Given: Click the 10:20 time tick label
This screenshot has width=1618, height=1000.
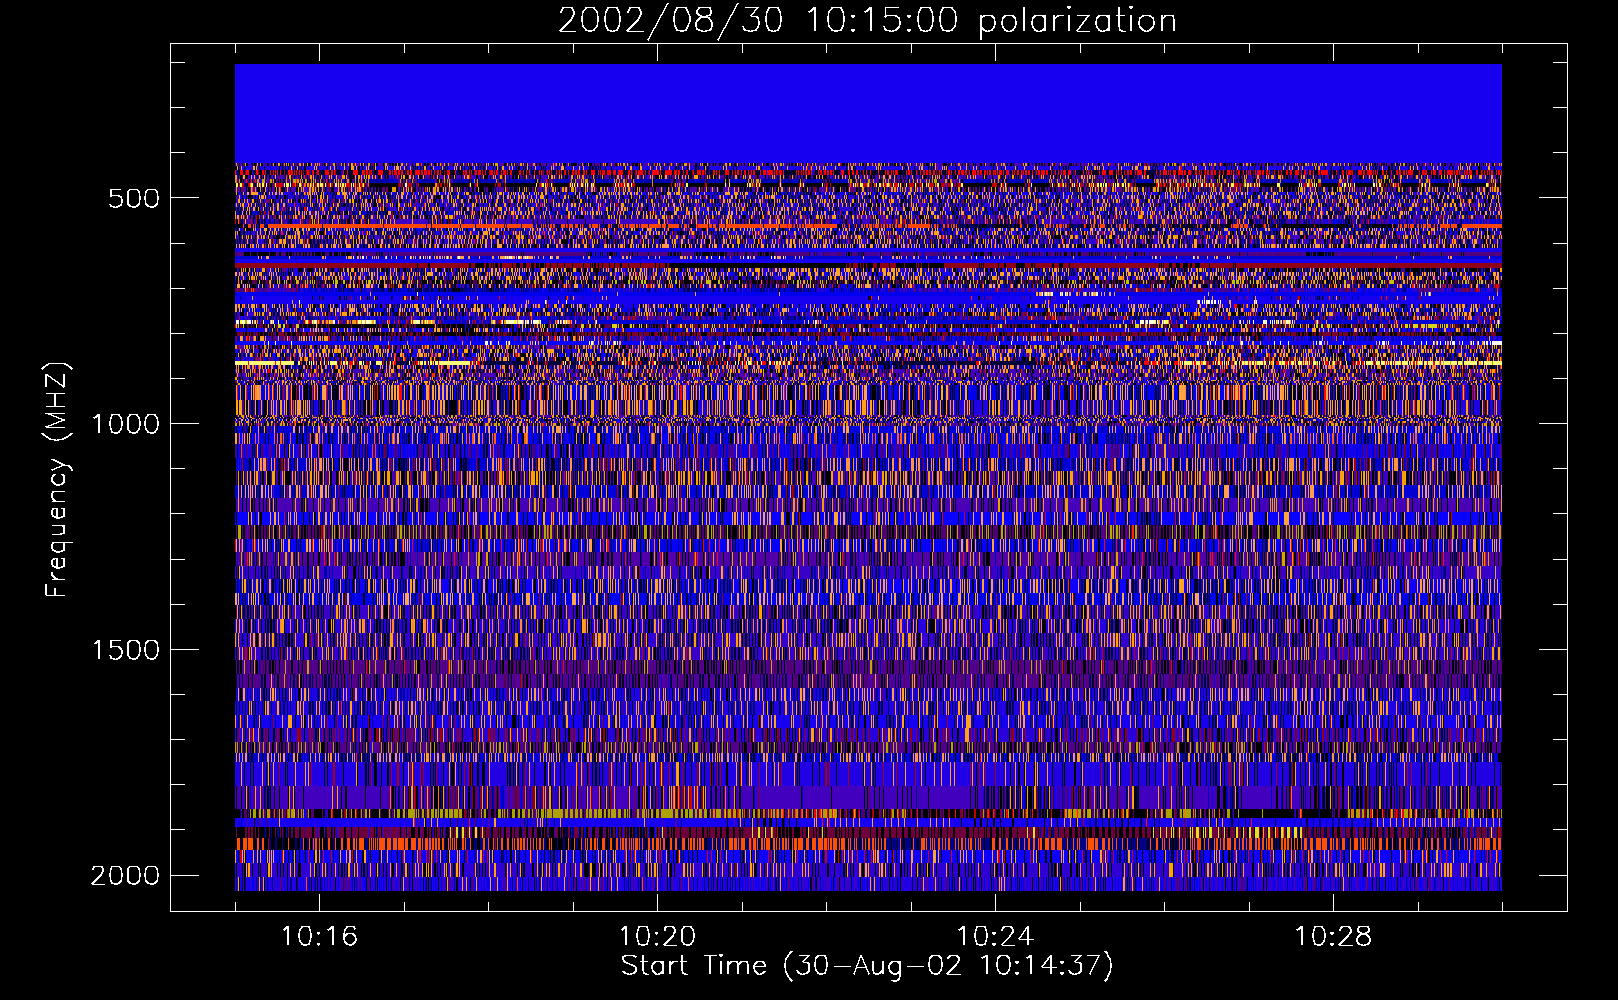Looking at the screenshot, I should click(x=657, y=937).
